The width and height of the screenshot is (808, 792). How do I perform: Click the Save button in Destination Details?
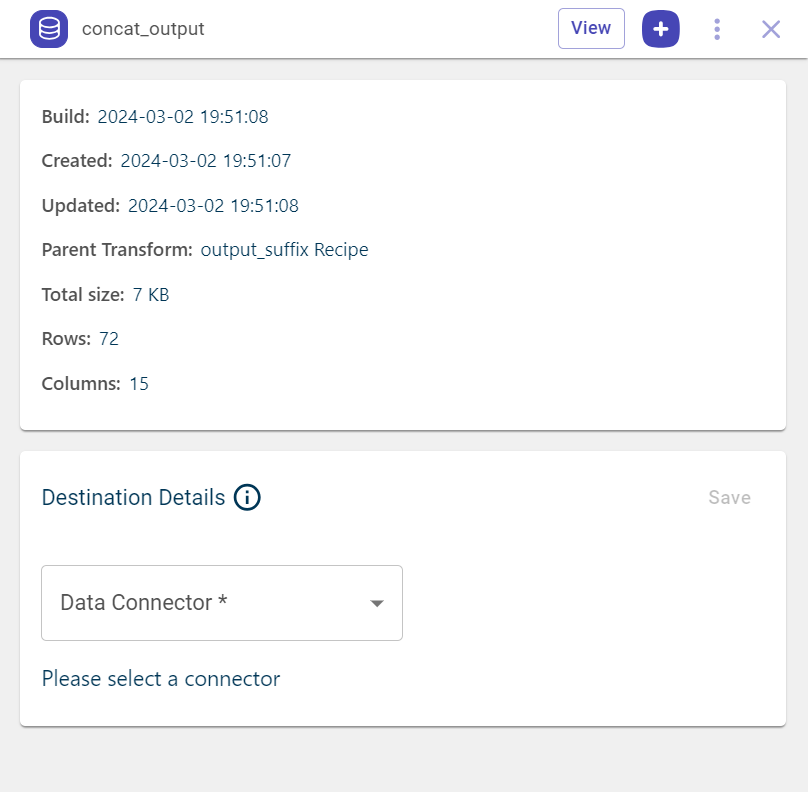coord(729,498)
